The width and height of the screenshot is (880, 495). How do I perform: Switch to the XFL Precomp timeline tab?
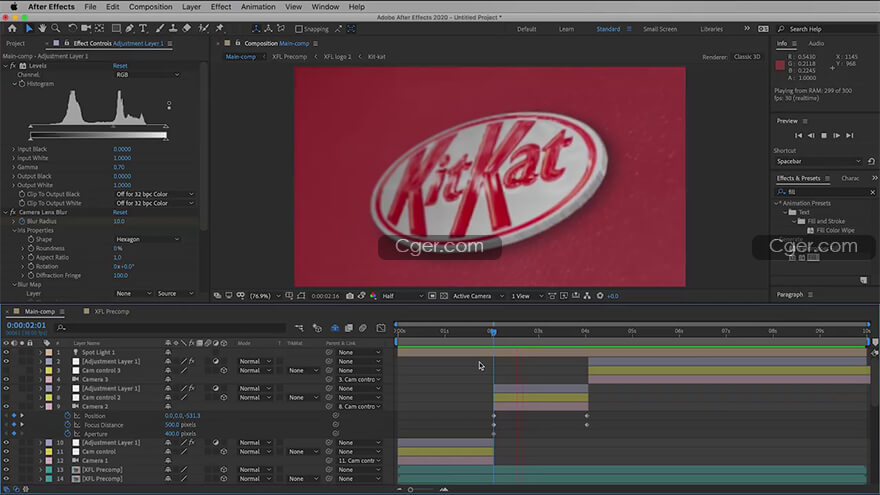point(112,312)
